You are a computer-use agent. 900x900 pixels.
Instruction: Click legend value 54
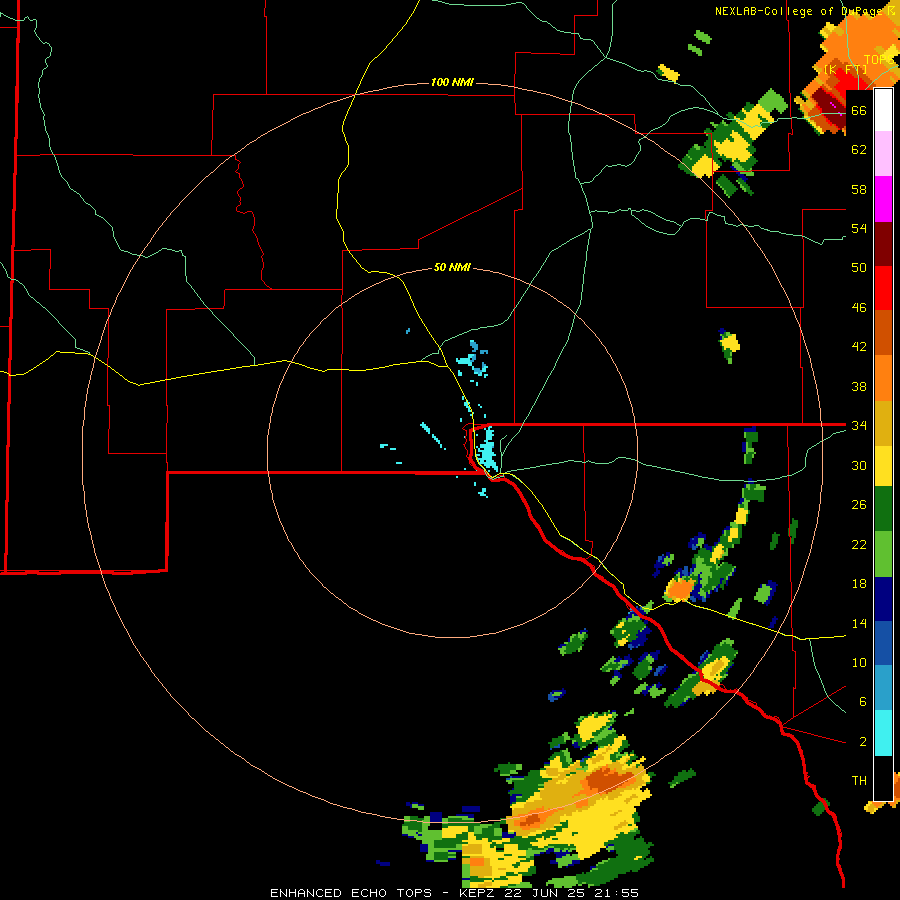pyautogui.click(x=859, y=228)
